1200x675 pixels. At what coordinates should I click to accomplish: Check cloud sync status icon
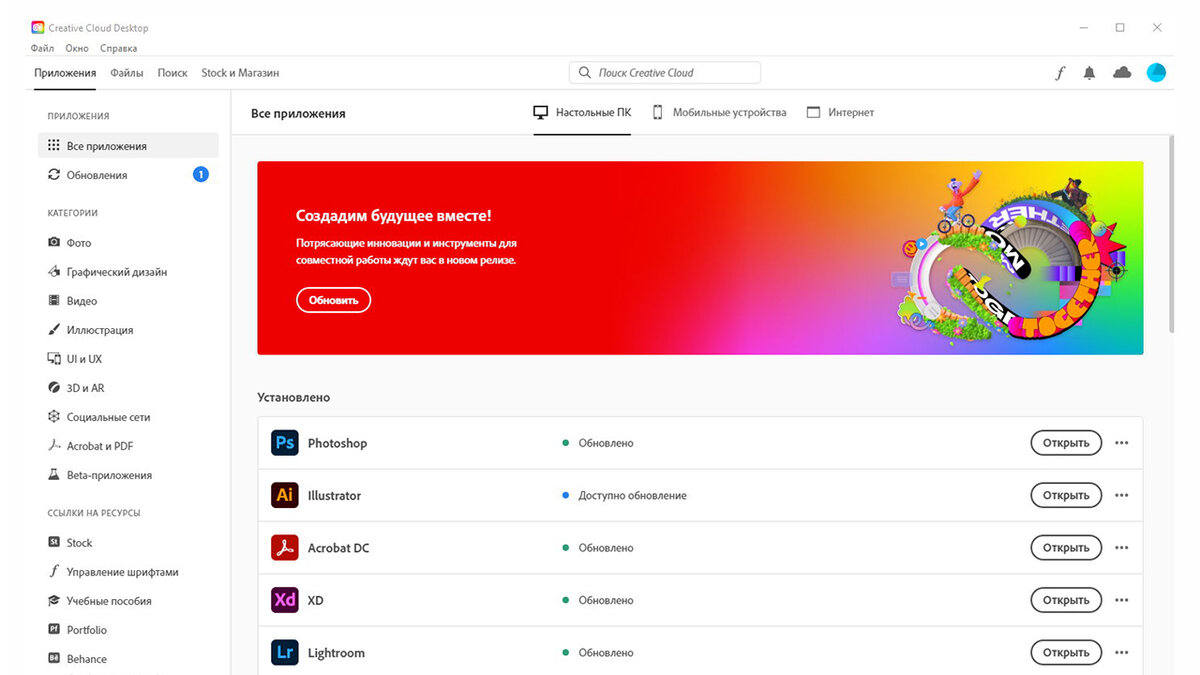click(1122, 72)
